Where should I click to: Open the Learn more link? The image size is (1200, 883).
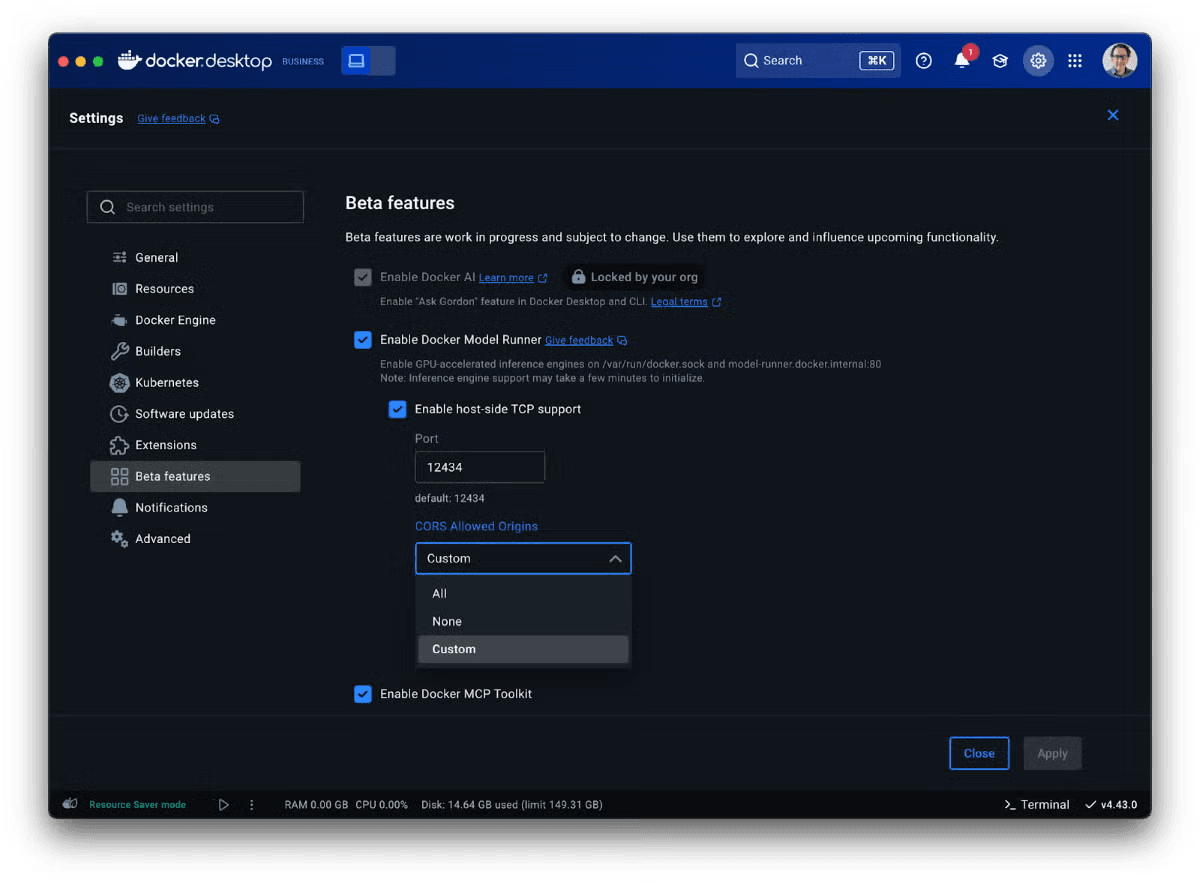[506, 278]
